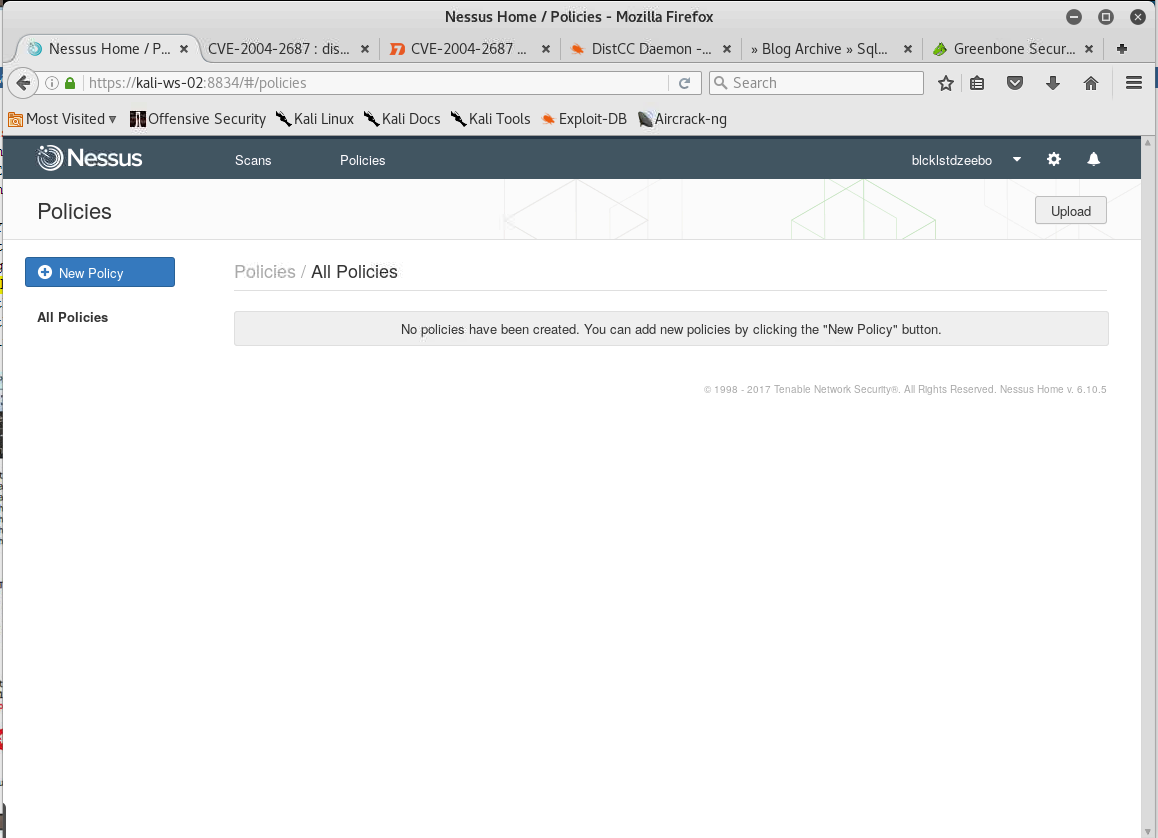
Task: Select All Policies in the sidebar
Action: [x=72, y=317]
